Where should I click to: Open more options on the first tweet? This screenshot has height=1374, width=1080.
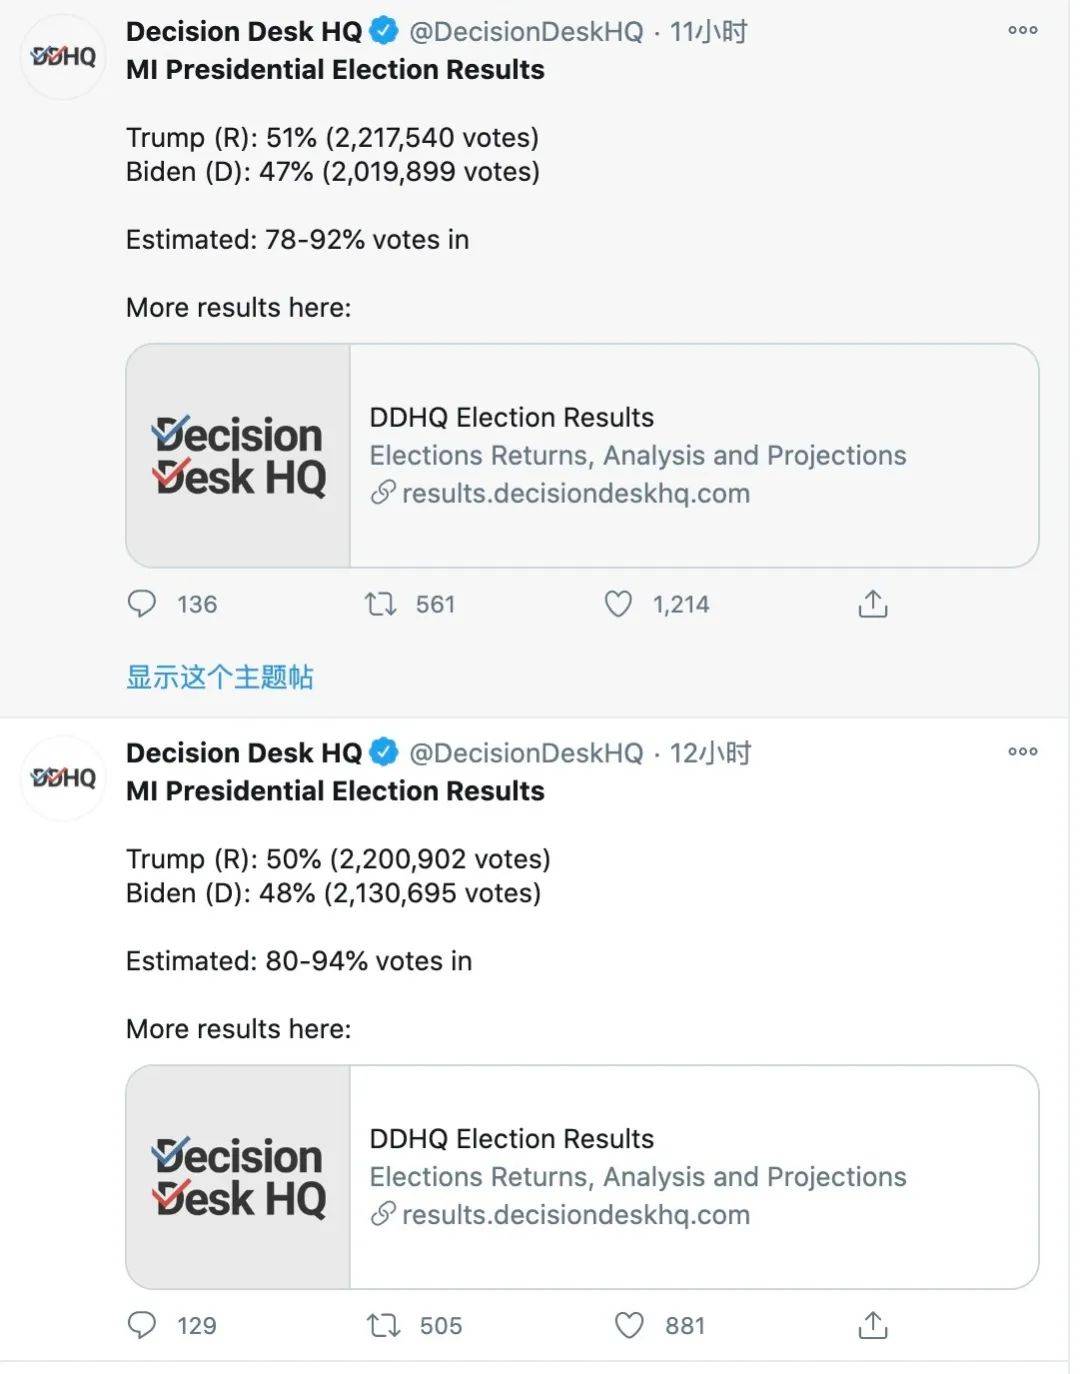(x=1022, y=30)
